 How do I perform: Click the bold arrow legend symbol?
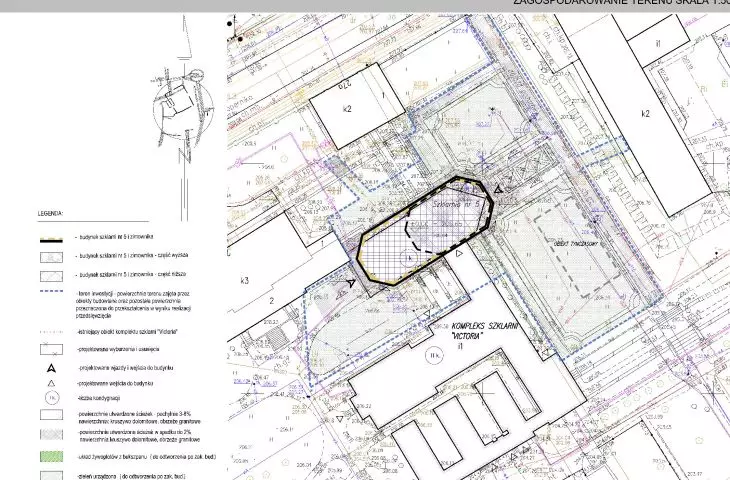[51, 368]
